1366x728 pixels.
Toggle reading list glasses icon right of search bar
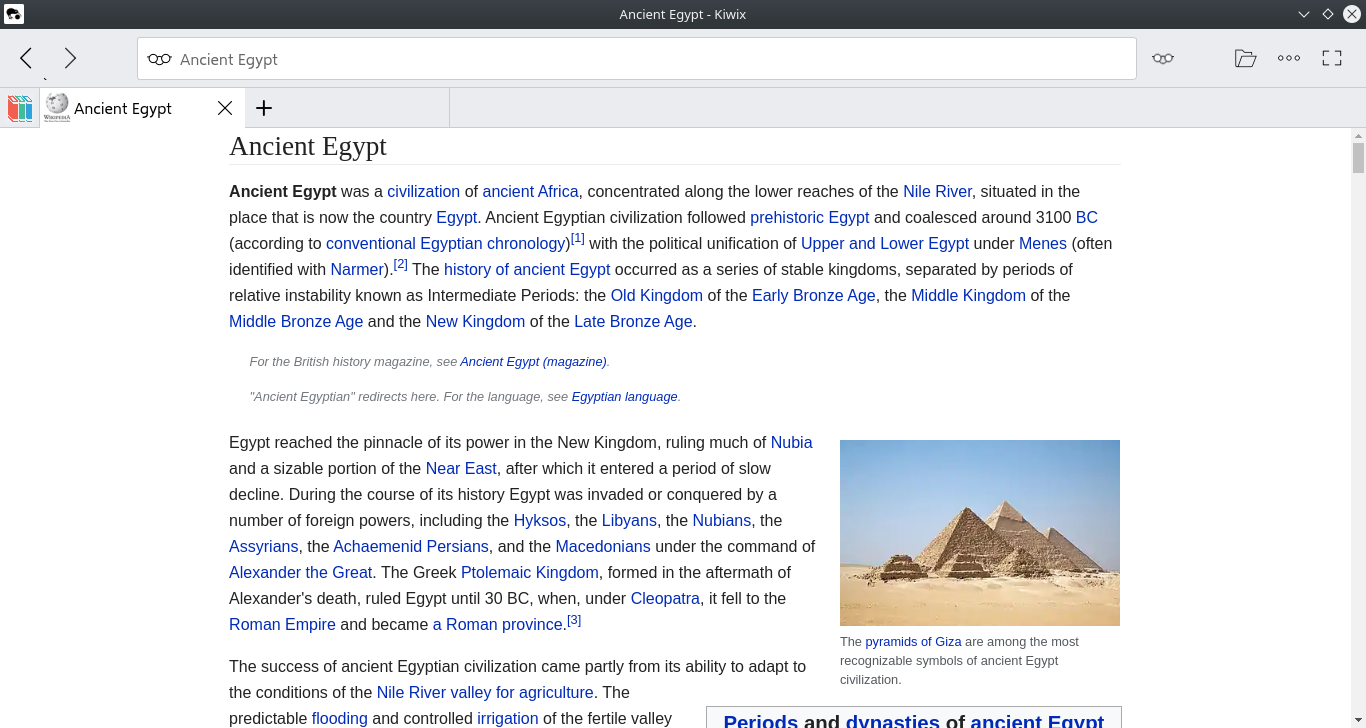[x=1162, y=59]
